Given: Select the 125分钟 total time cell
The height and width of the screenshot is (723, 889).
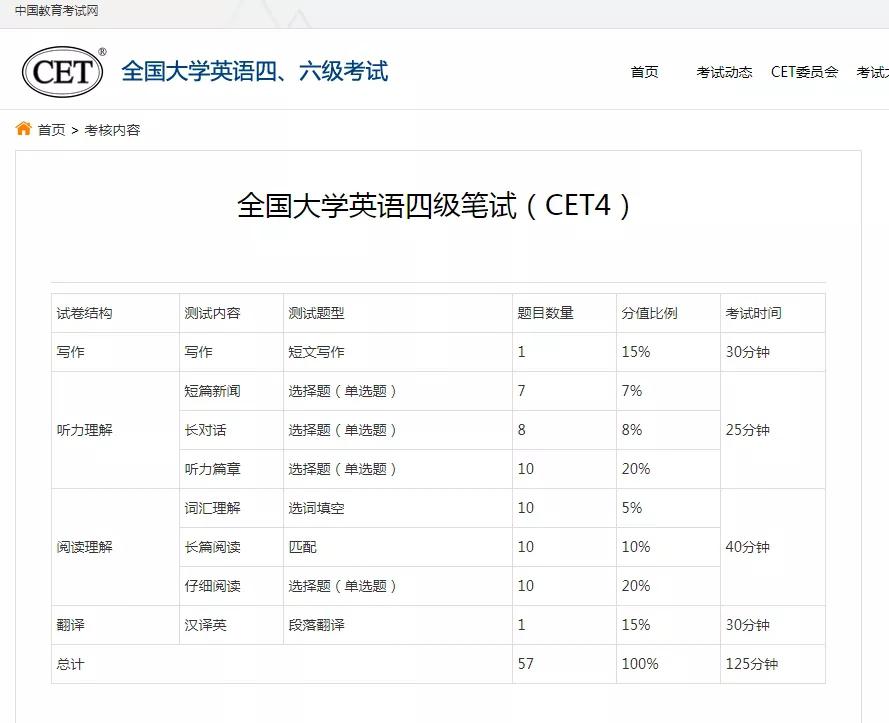Looking at the screenshot, I should [x=751, y=664].
